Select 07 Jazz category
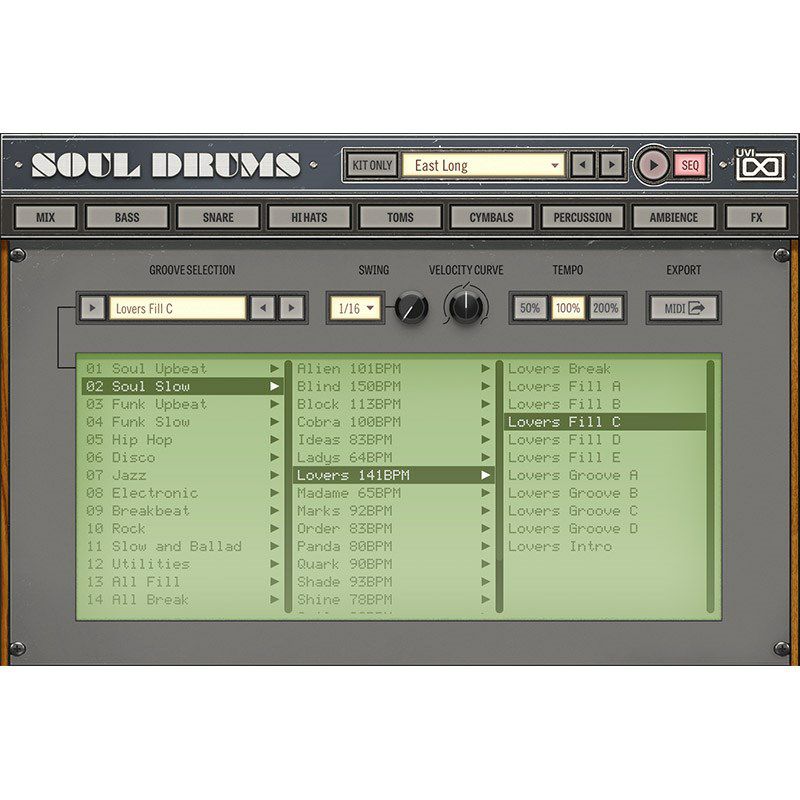The image size is (800, 800). click(x=183, y=476)
